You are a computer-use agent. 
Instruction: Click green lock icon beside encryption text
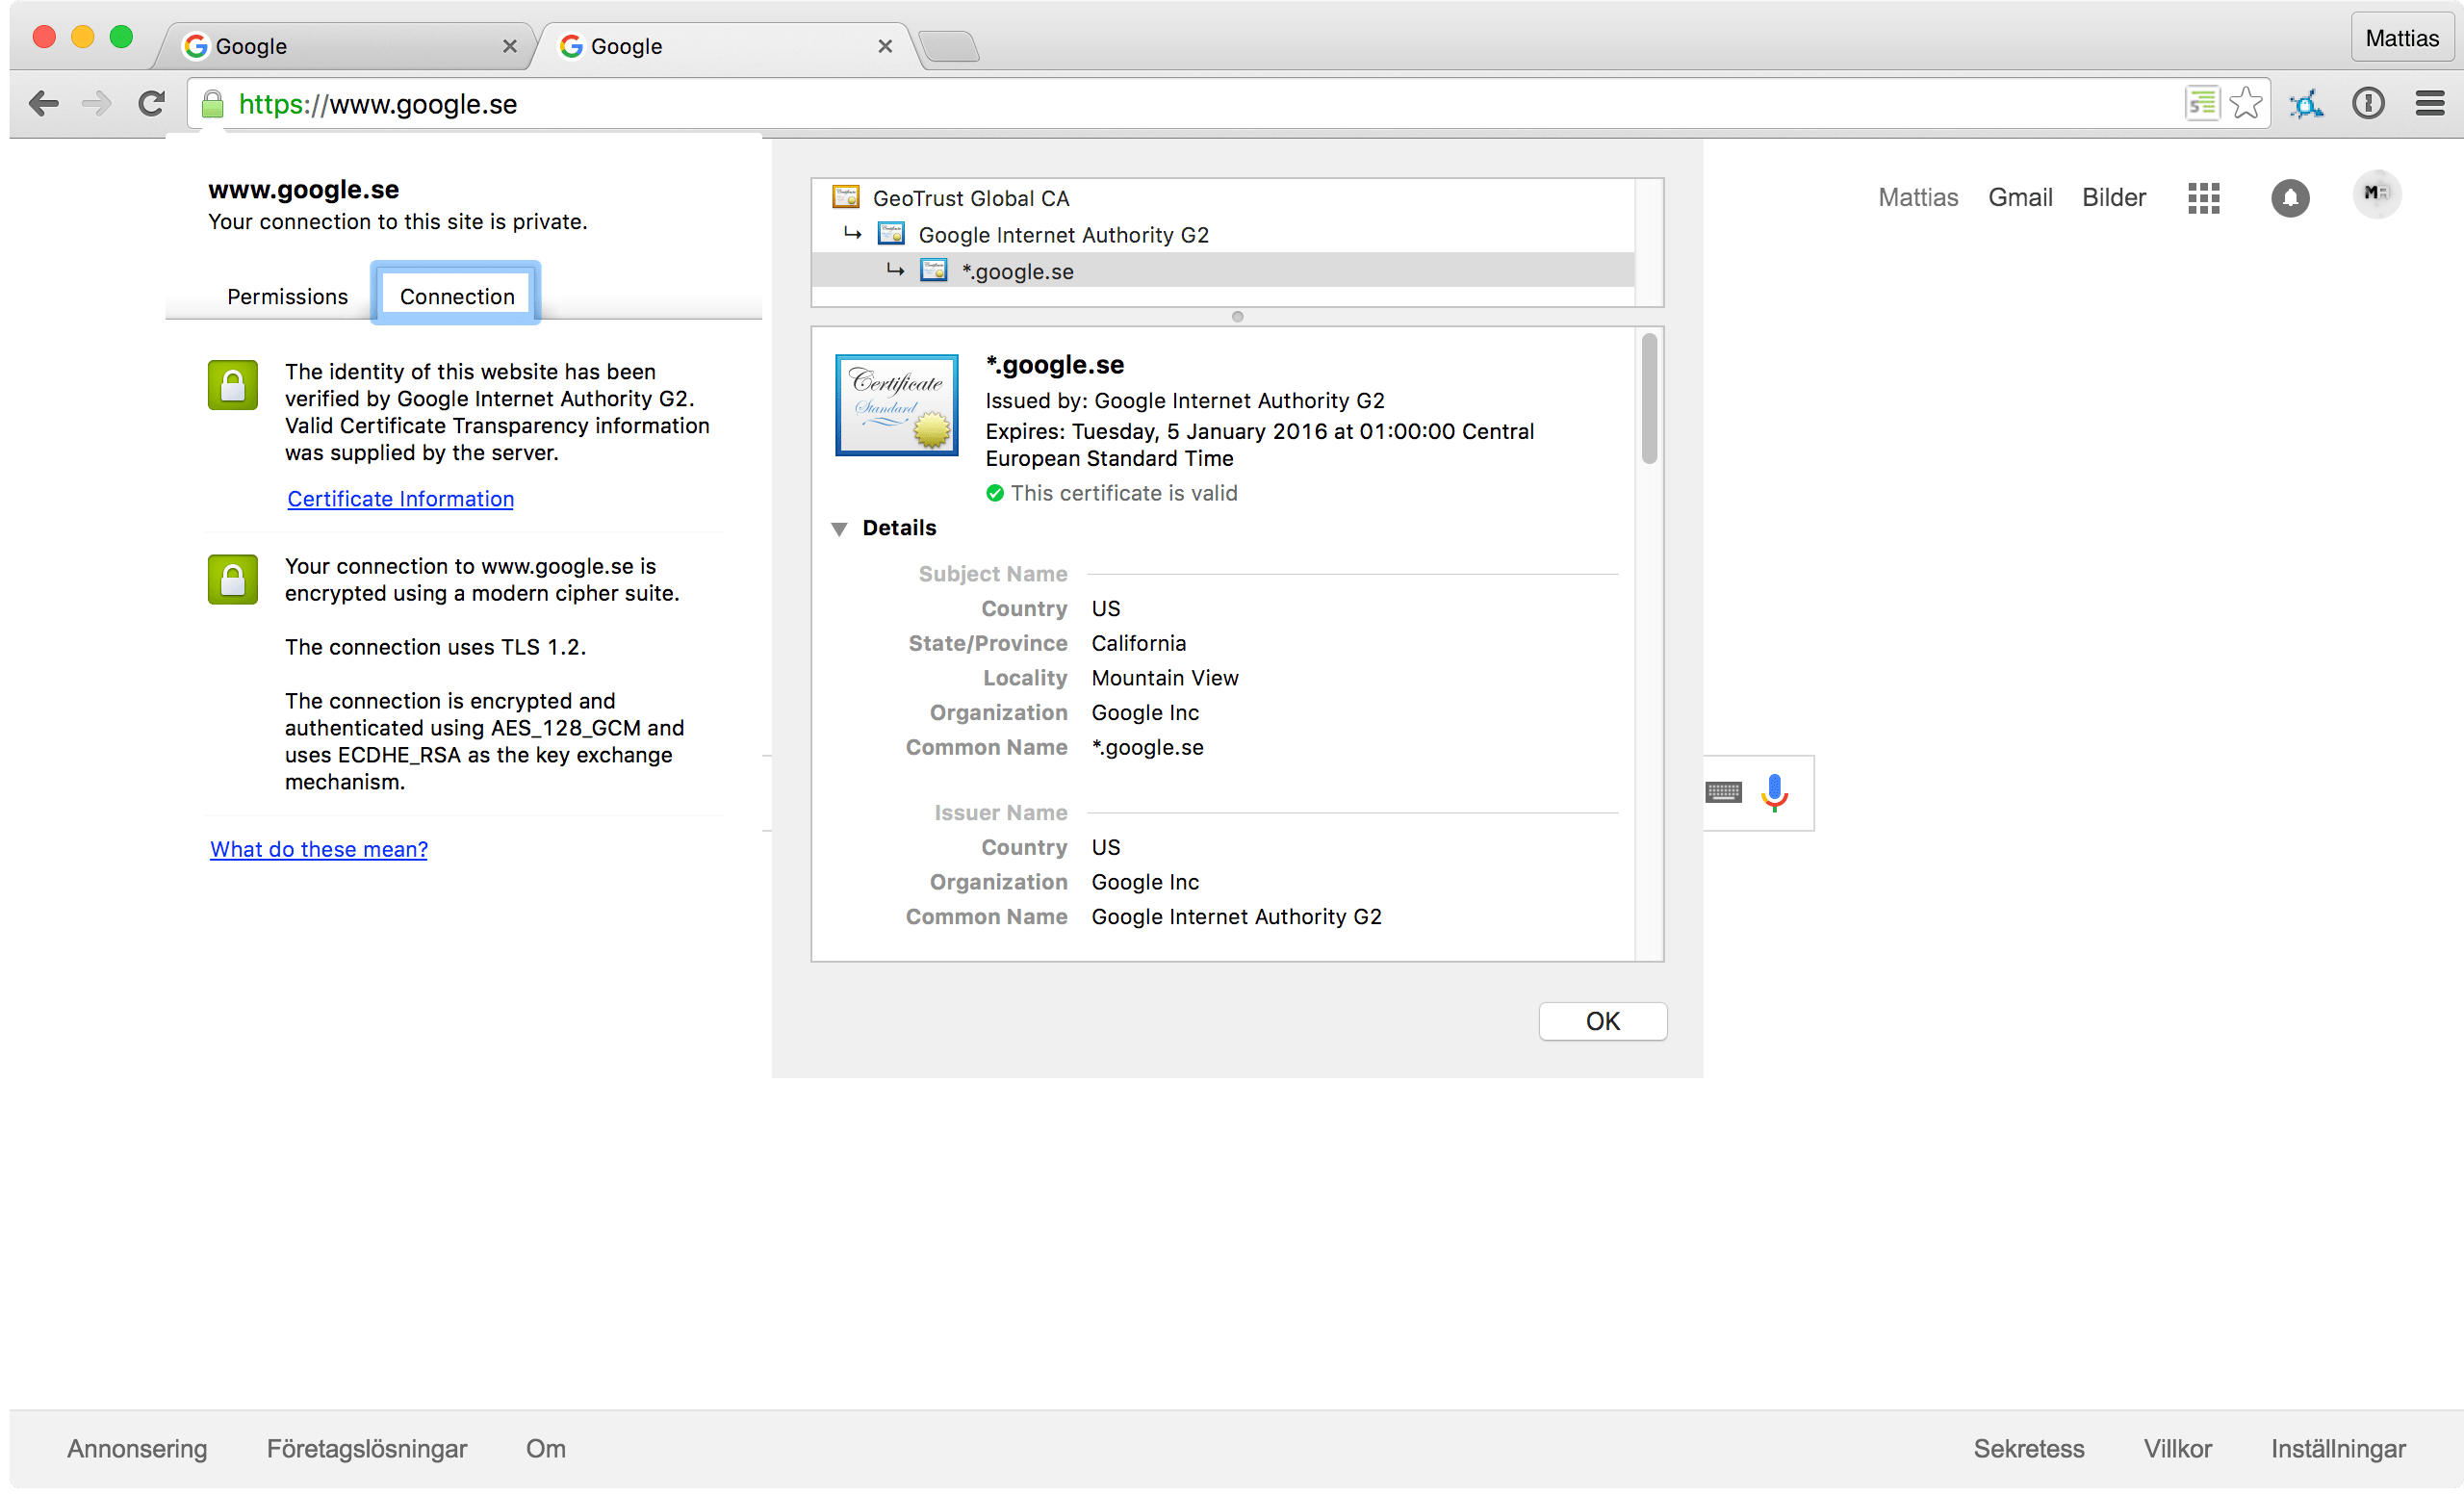[233, 580]
